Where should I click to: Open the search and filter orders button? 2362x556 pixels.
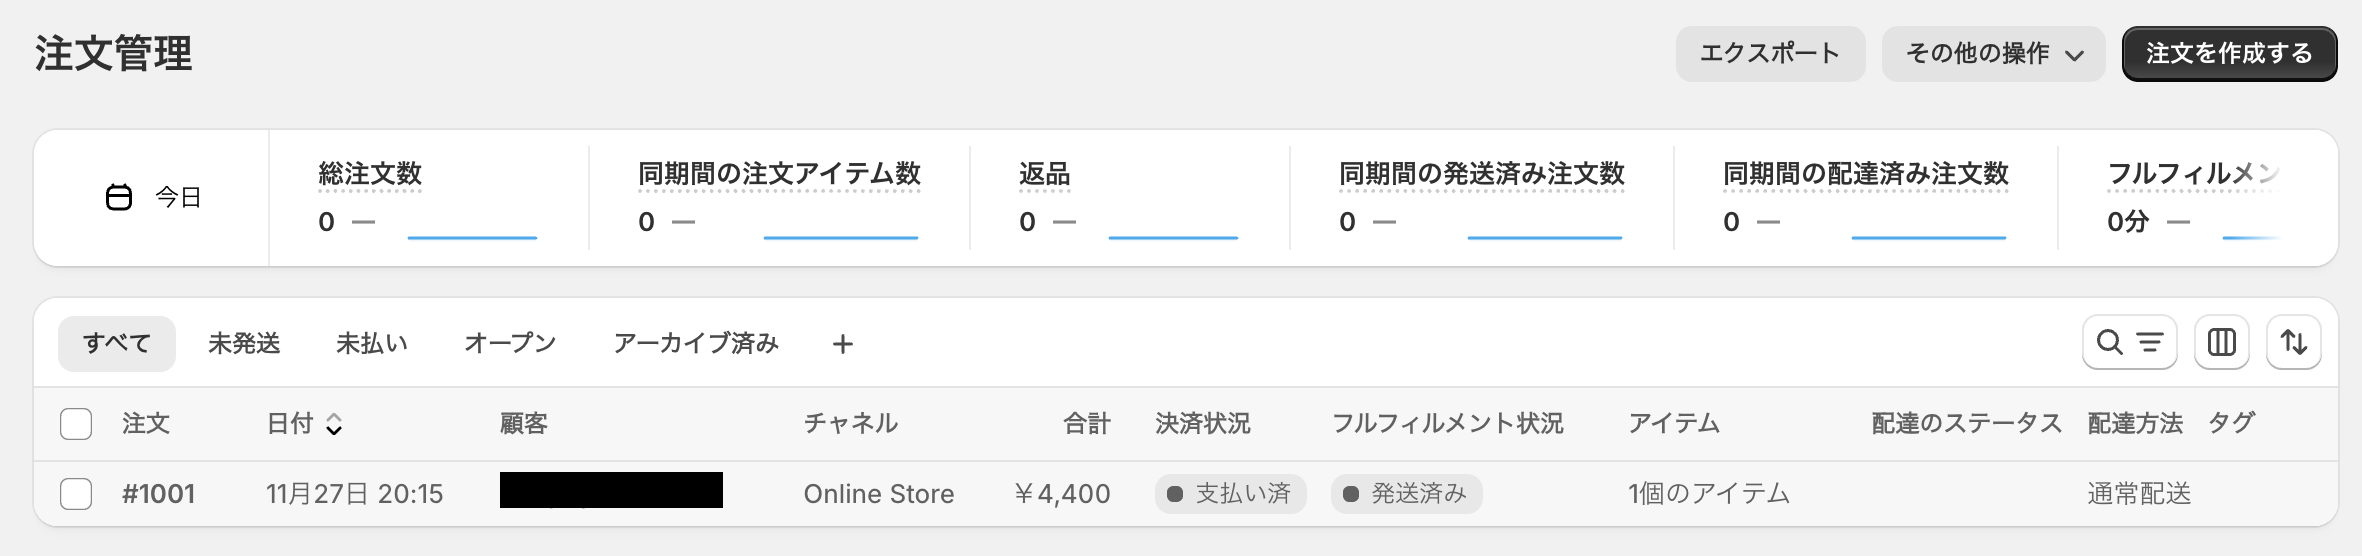pyautogui.click(x=2129, y=342)
